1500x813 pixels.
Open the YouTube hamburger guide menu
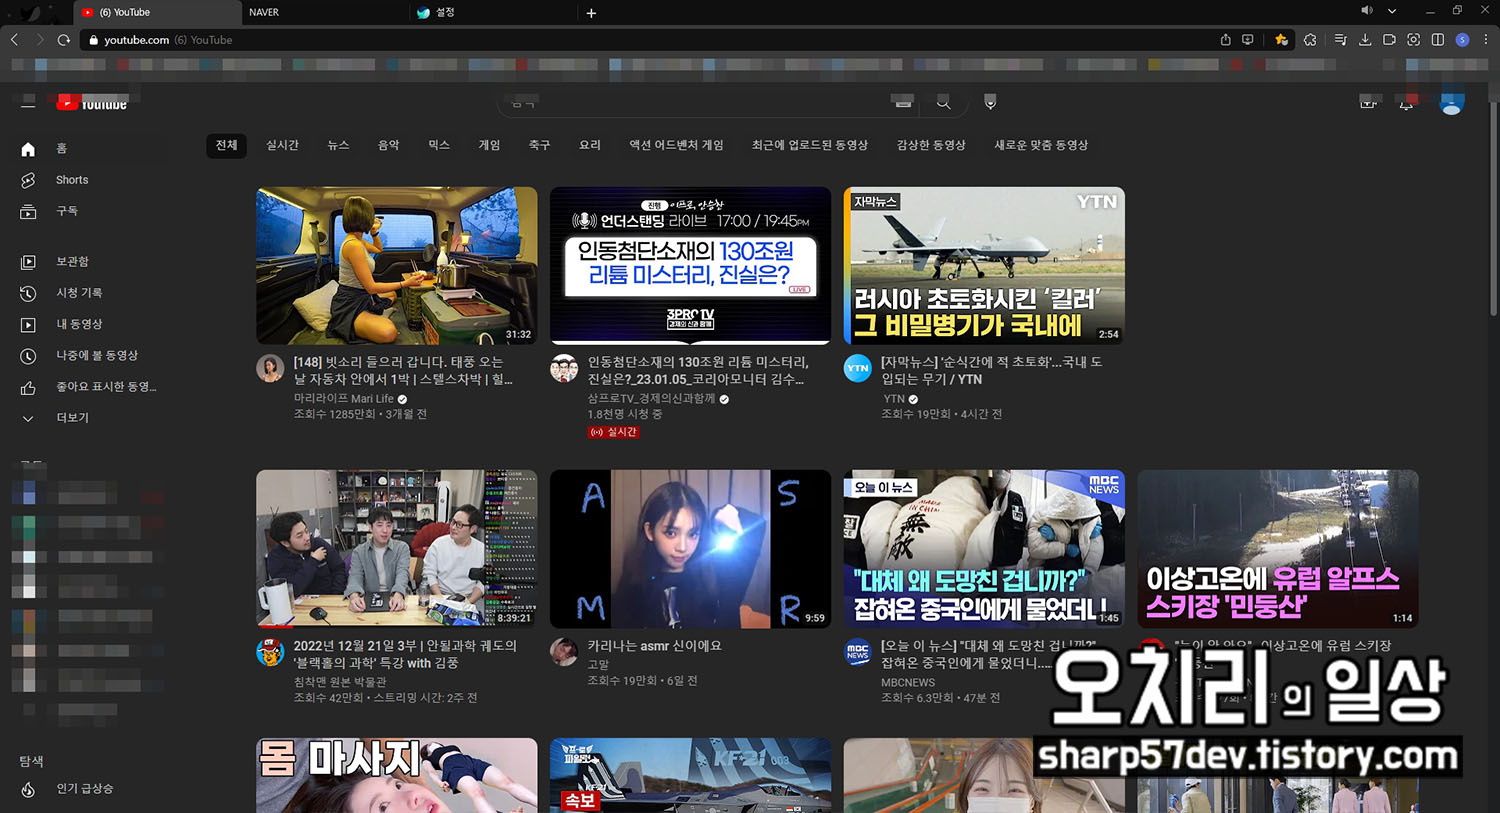pyautogui.click(x=28, y=102)
